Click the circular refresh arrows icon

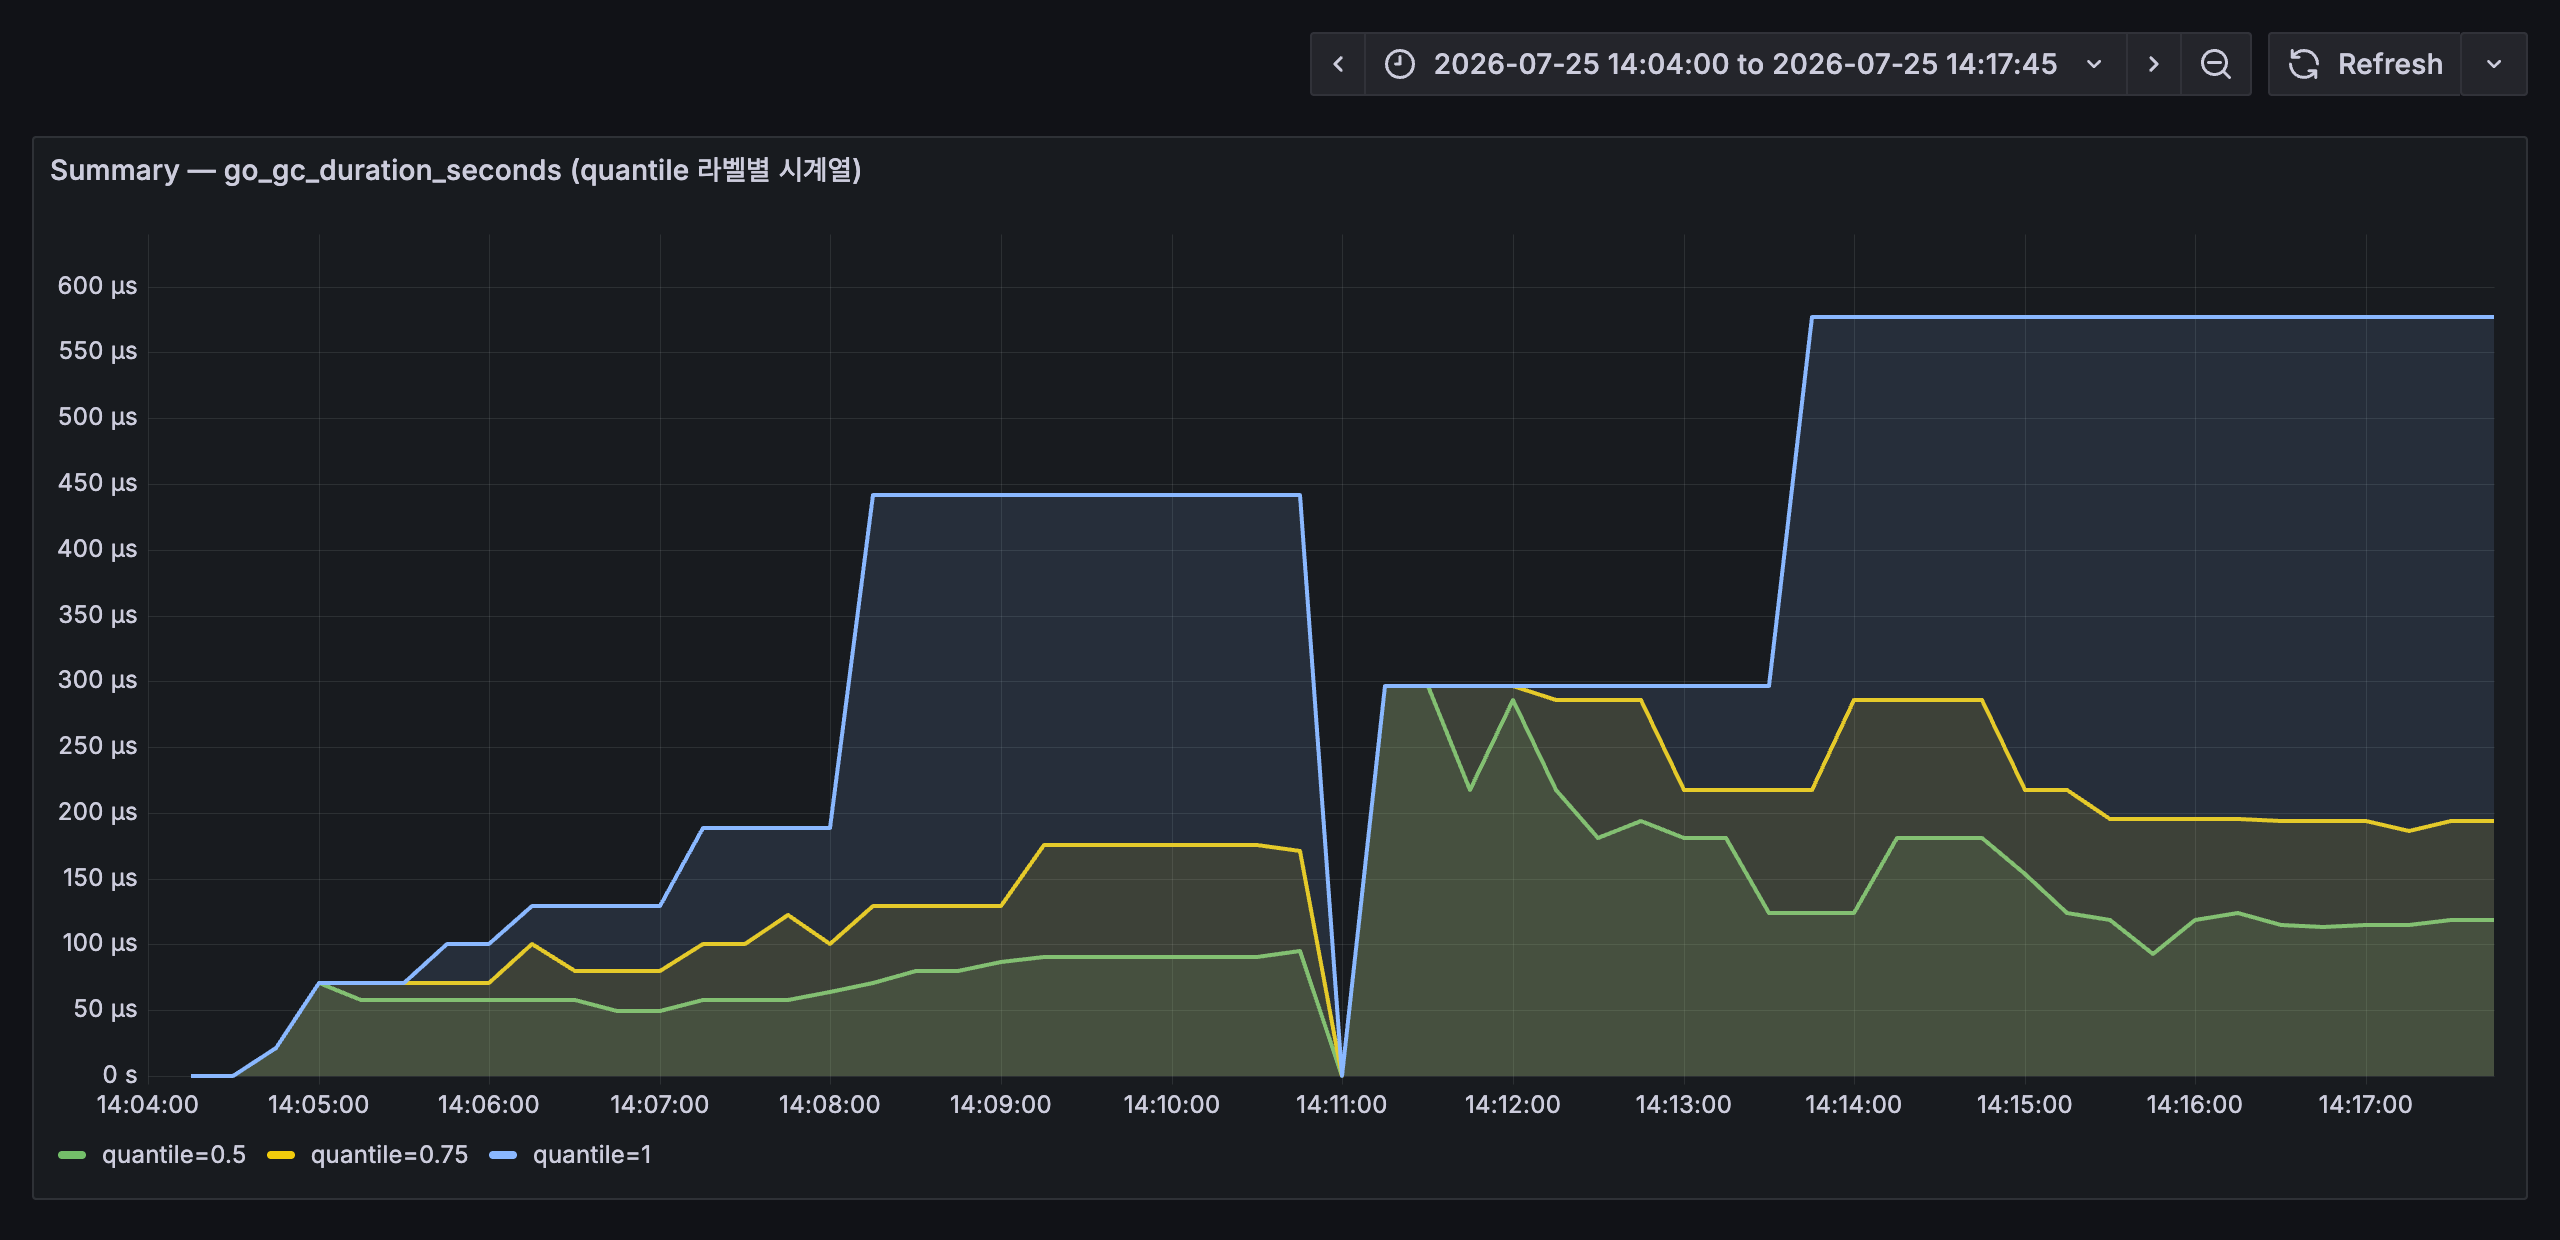click(2304, 64)
